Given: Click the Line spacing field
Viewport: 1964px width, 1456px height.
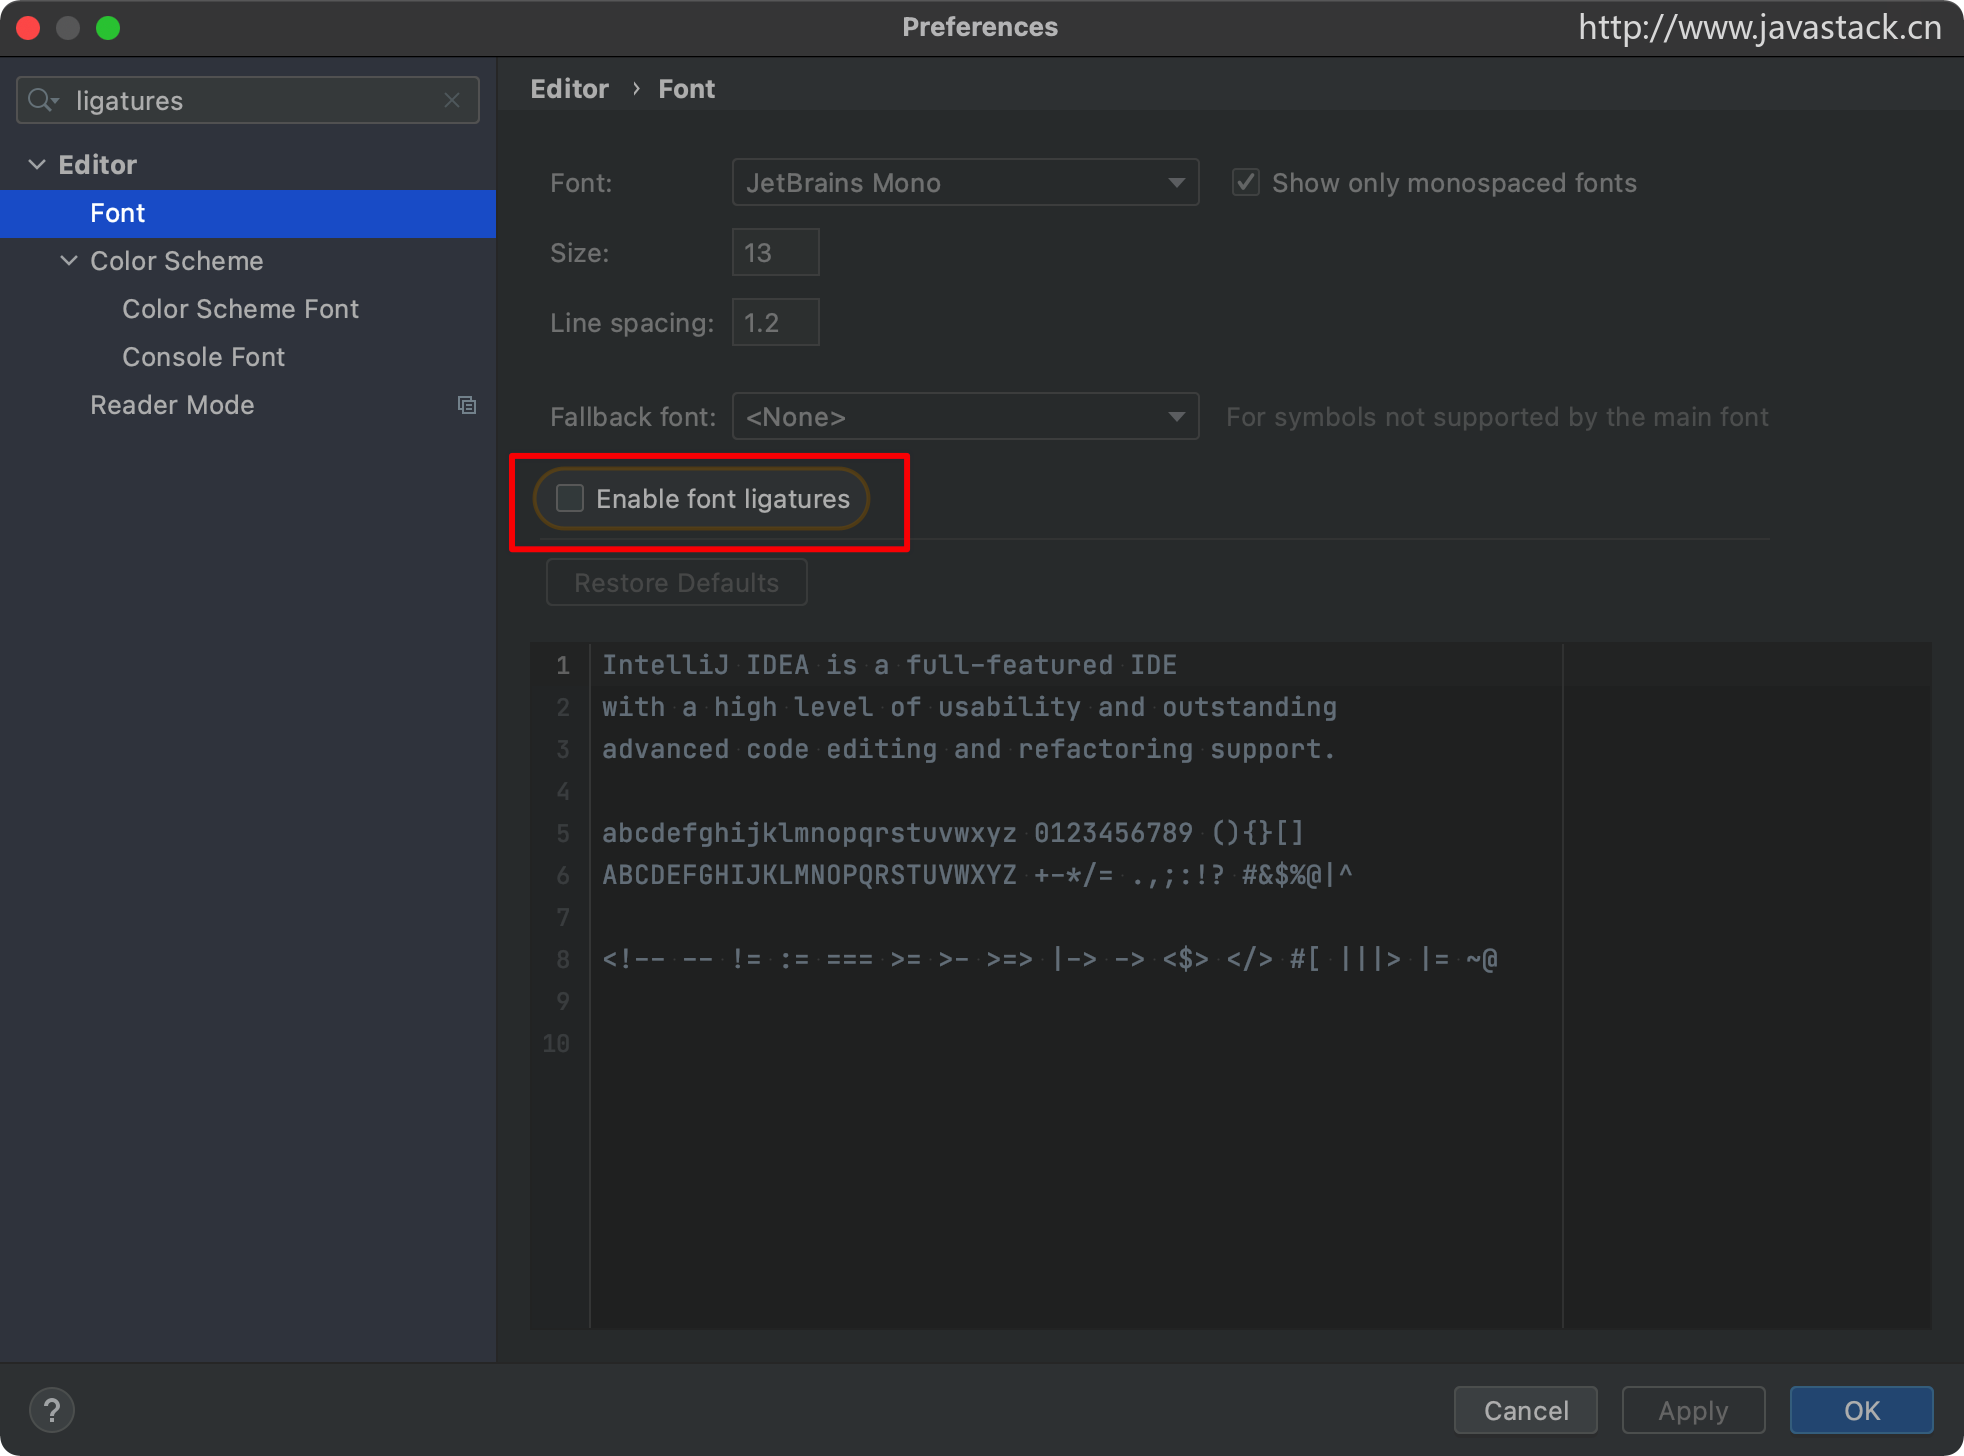Looking at the screenshot, I should (x=775, y=323).
